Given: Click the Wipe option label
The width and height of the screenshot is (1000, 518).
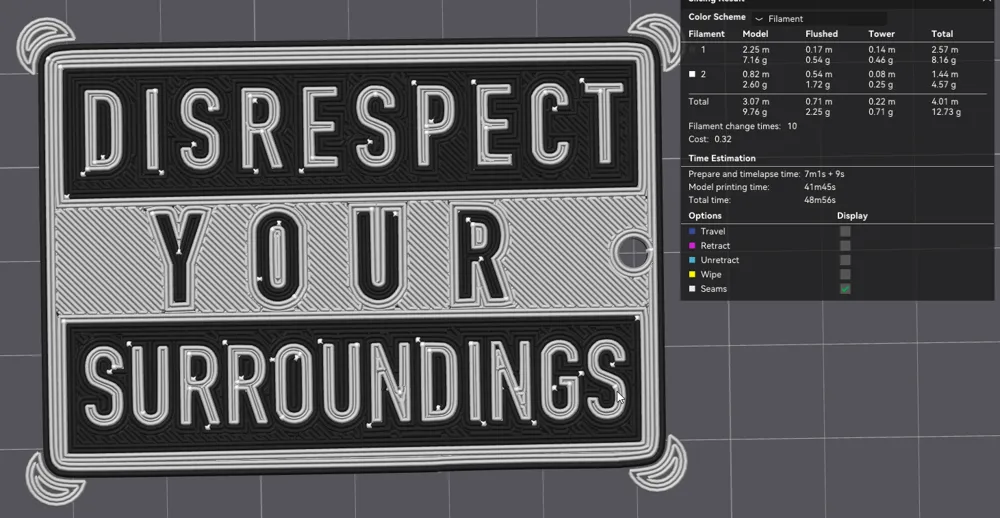Looking at the screenshot, I should pos(711,274).
